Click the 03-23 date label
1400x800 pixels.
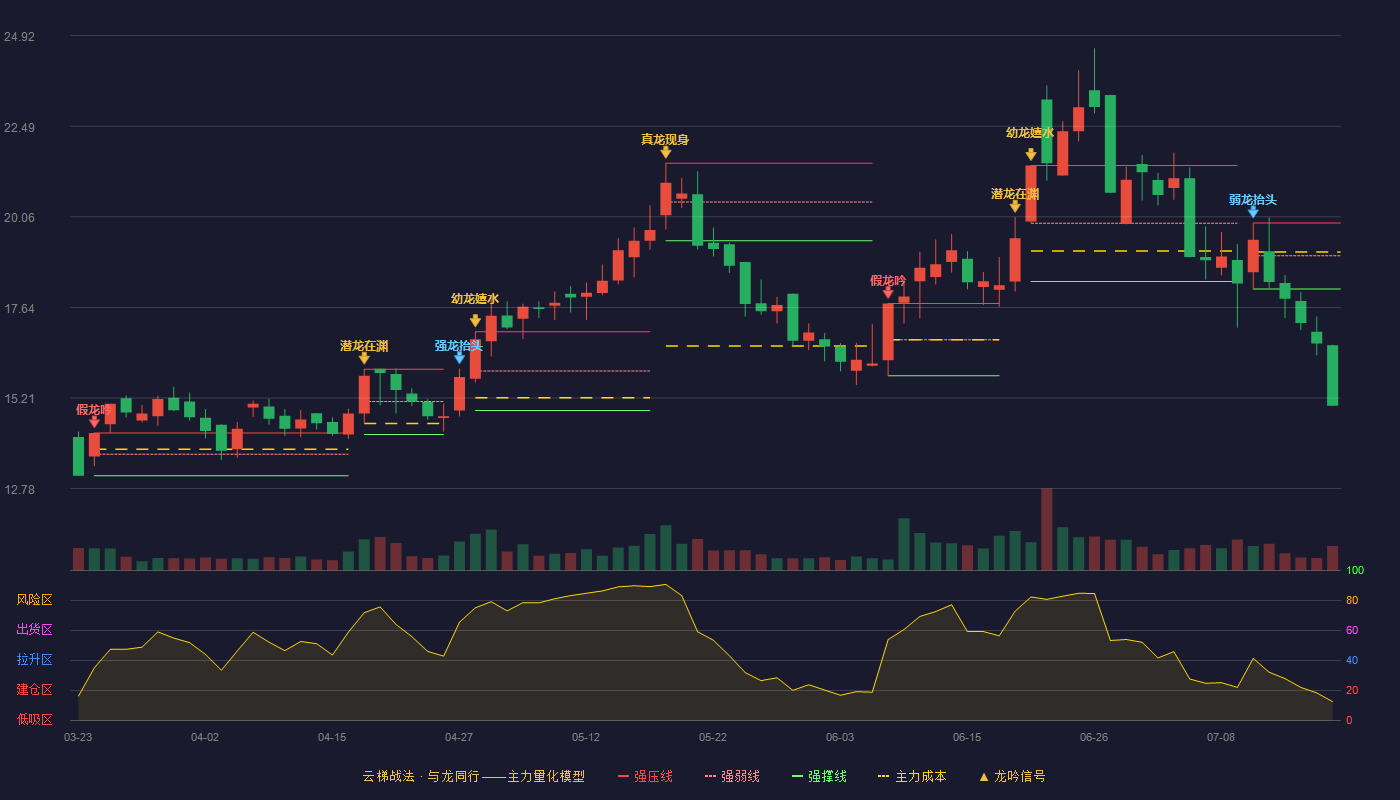tap(78, 737)
